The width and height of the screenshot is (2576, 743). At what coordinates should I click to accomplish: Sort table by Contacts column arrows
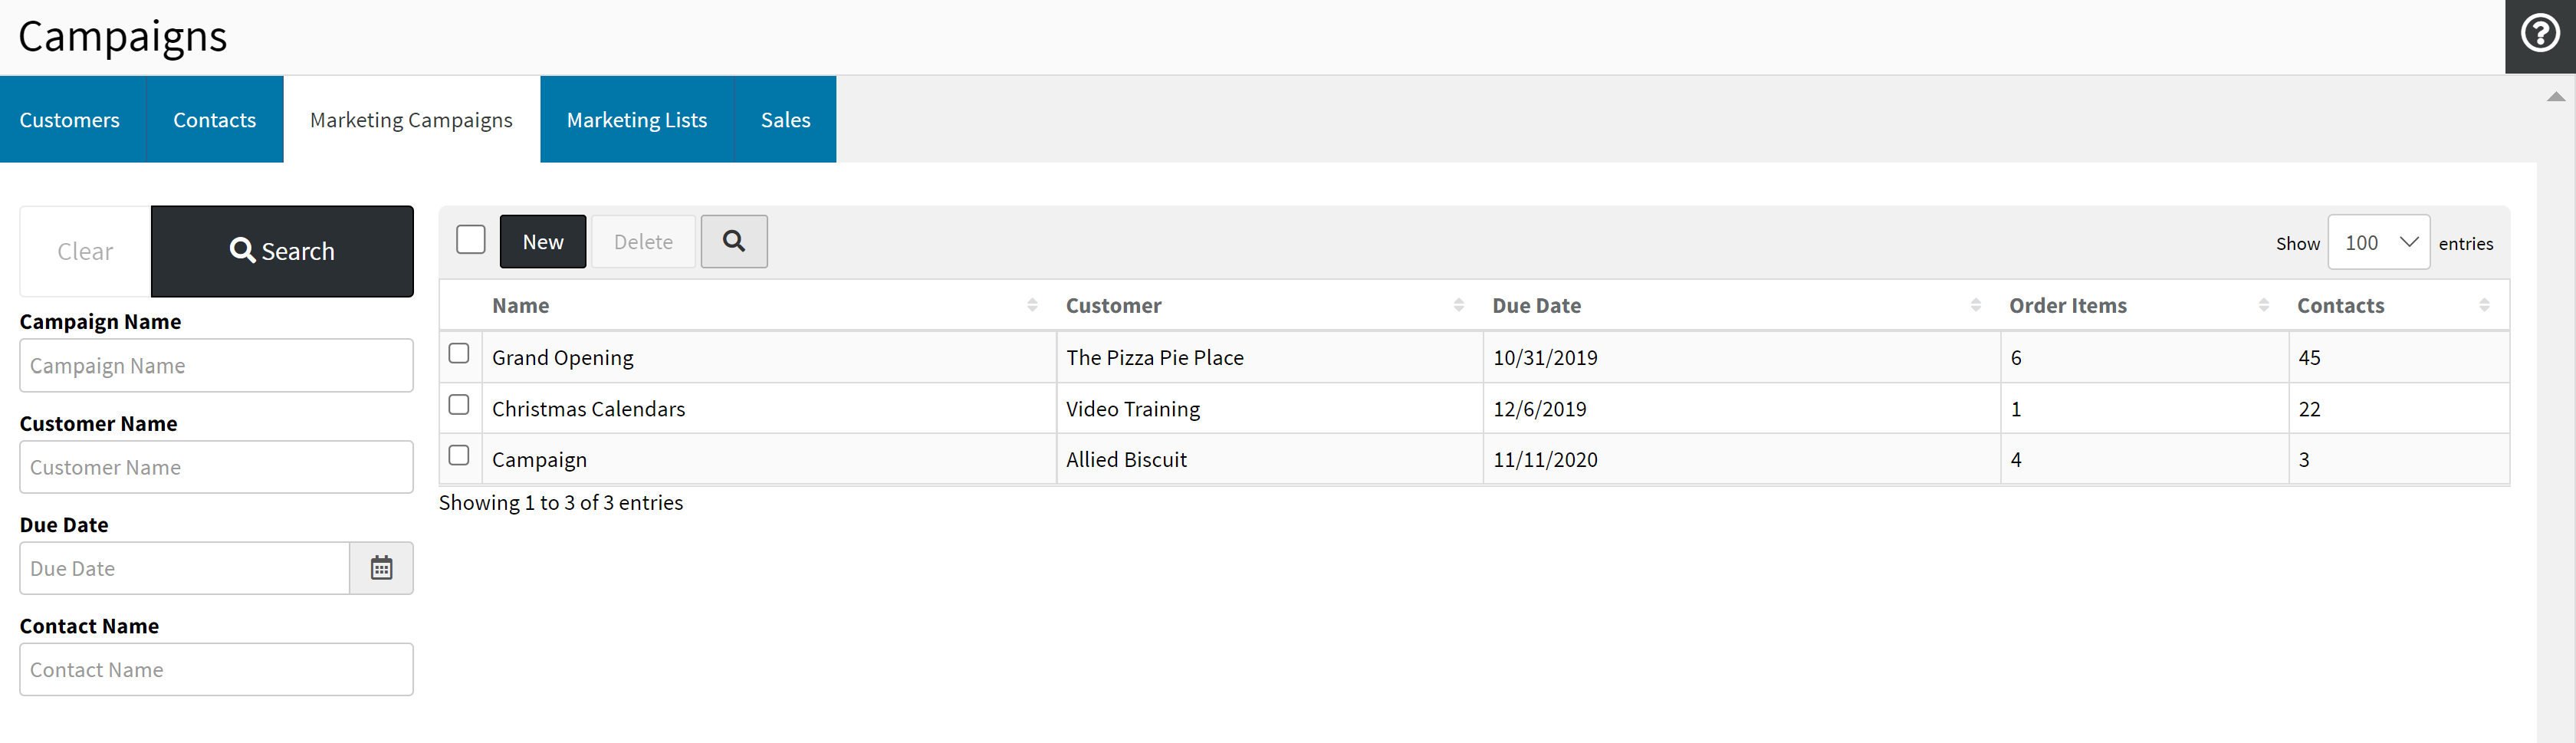tap(2484, 305)
